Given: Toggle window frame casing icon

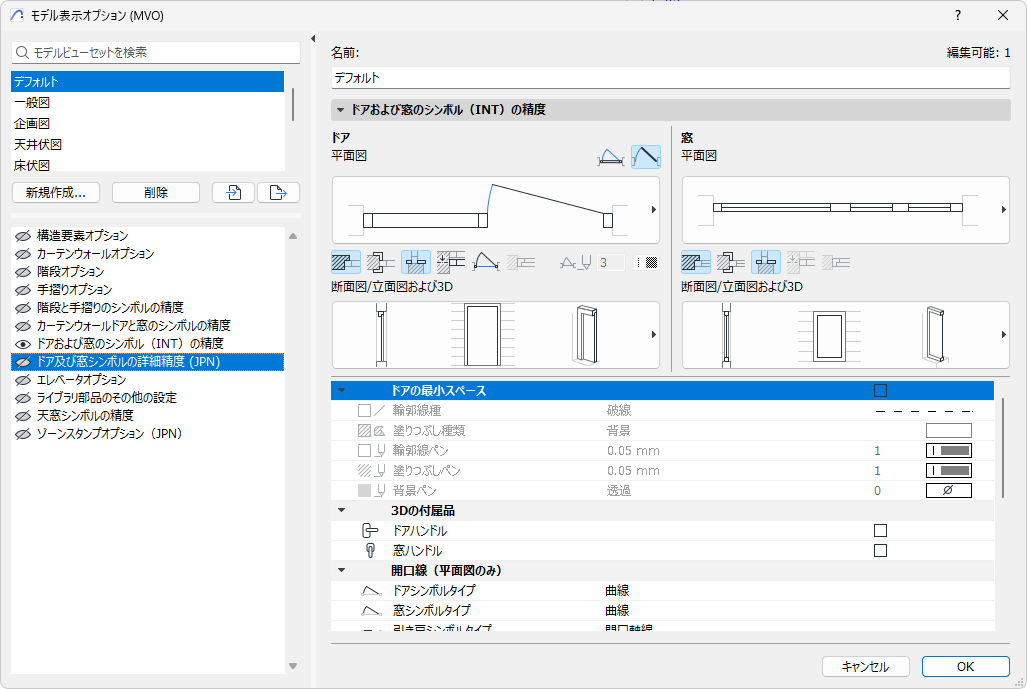Looking at the screenshot, I should 730,263.
